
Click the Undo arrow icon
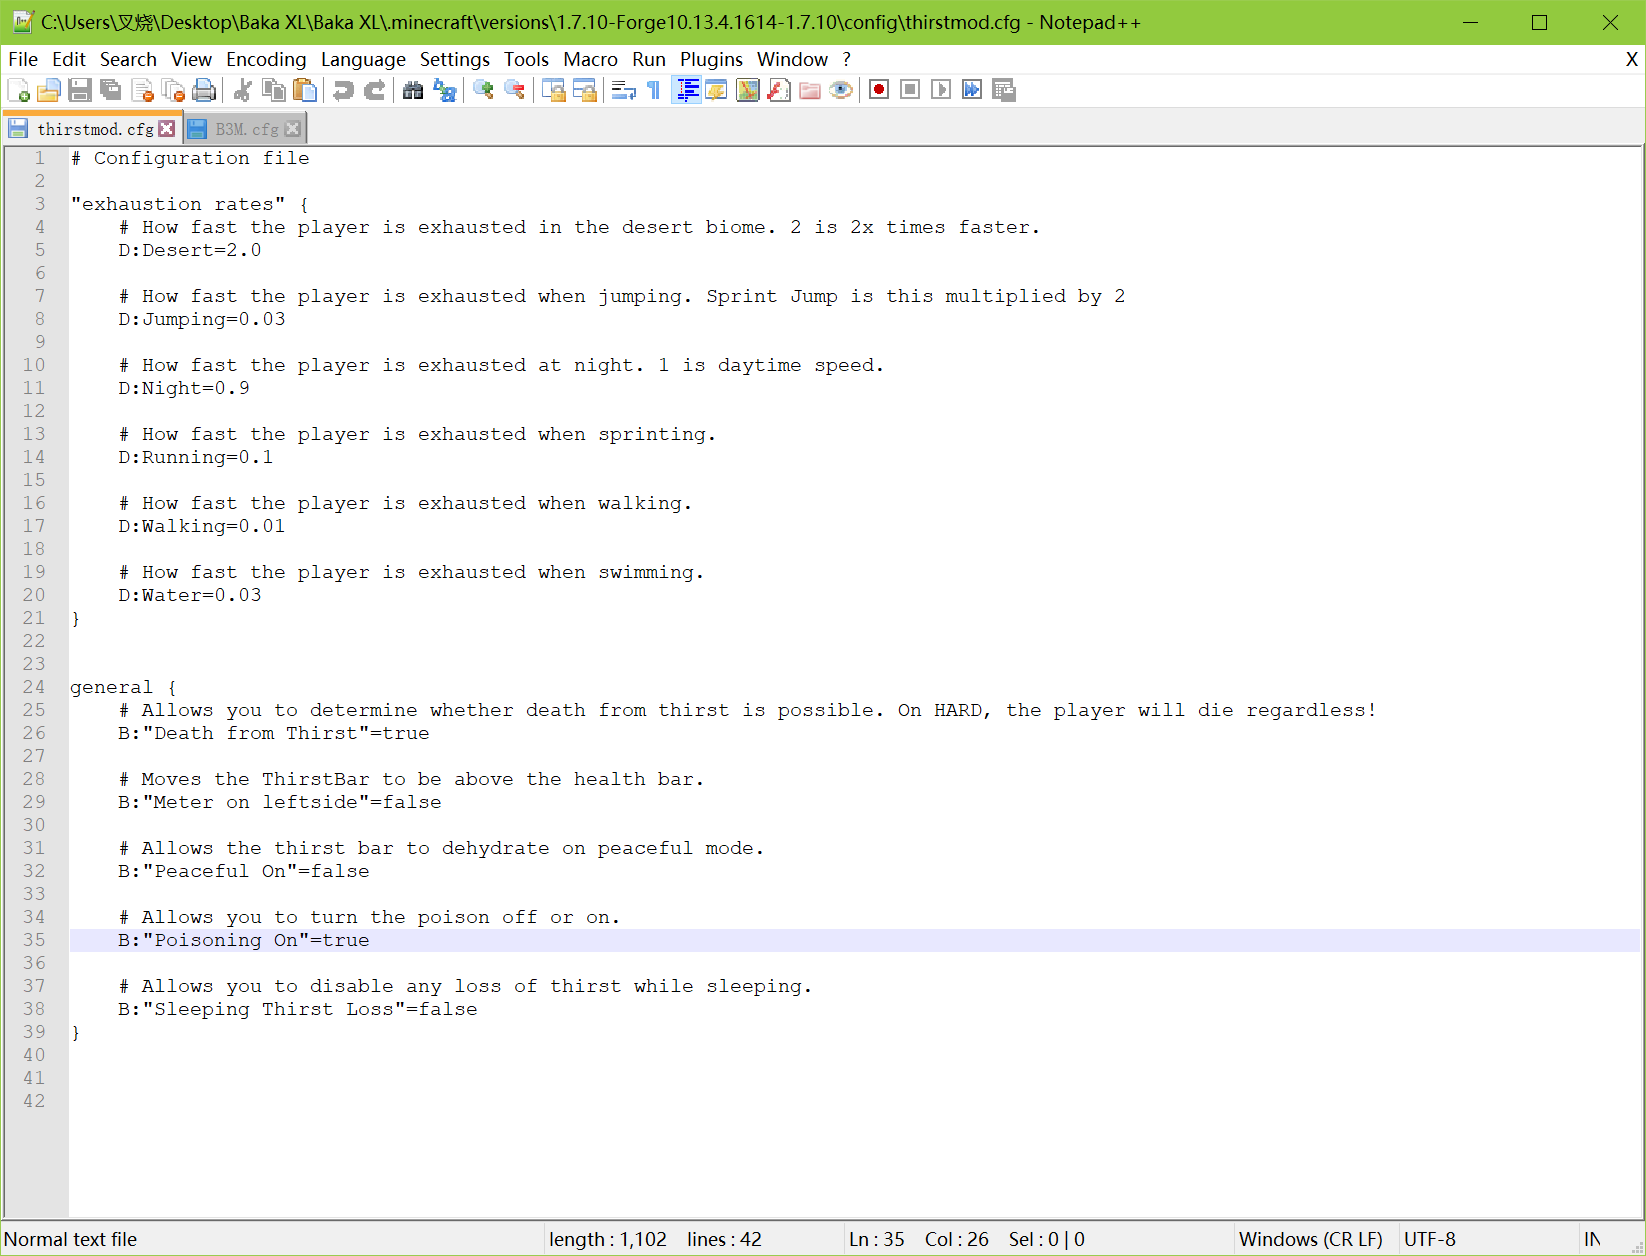pyautogui.click(x=343, y=91)
